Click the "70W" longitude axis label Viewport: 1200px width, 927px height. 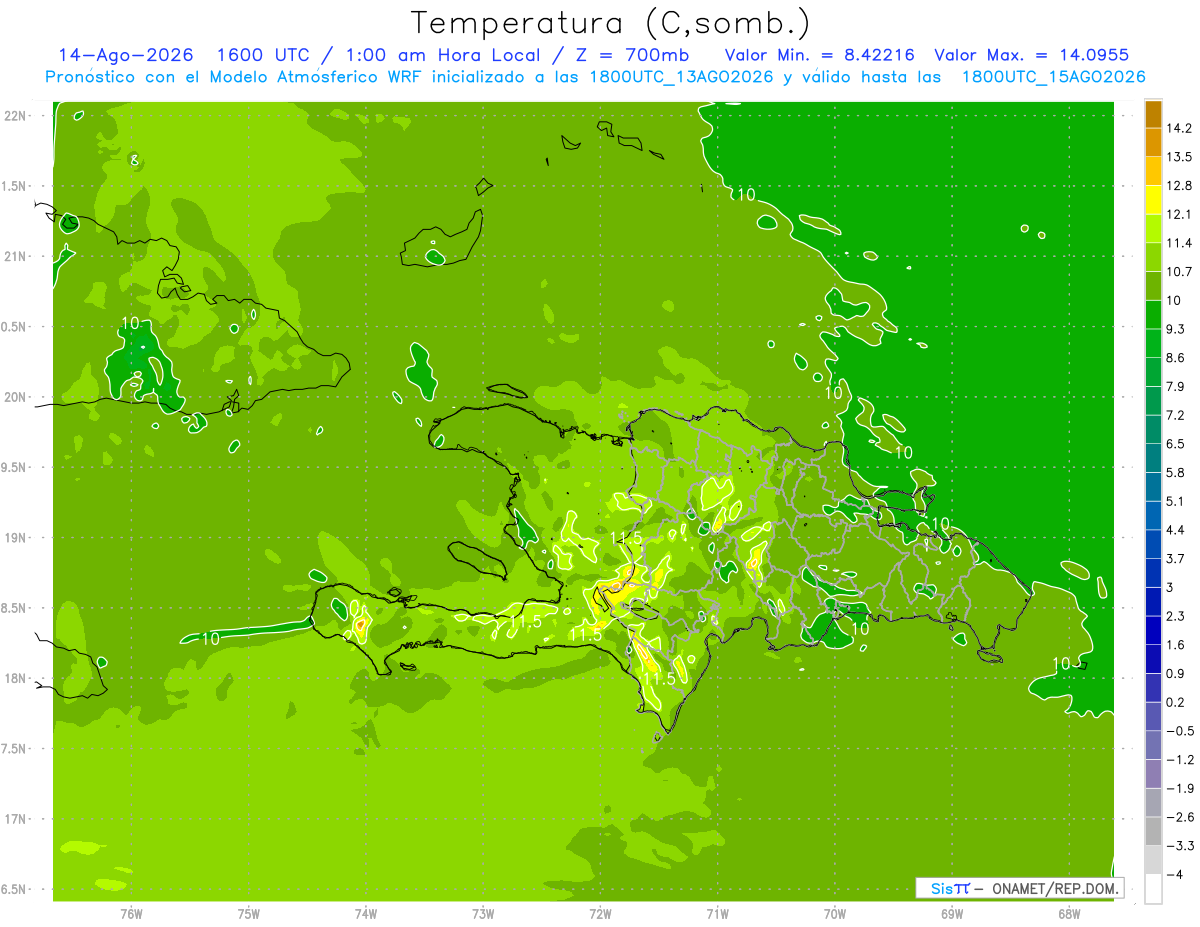point(835,914)
